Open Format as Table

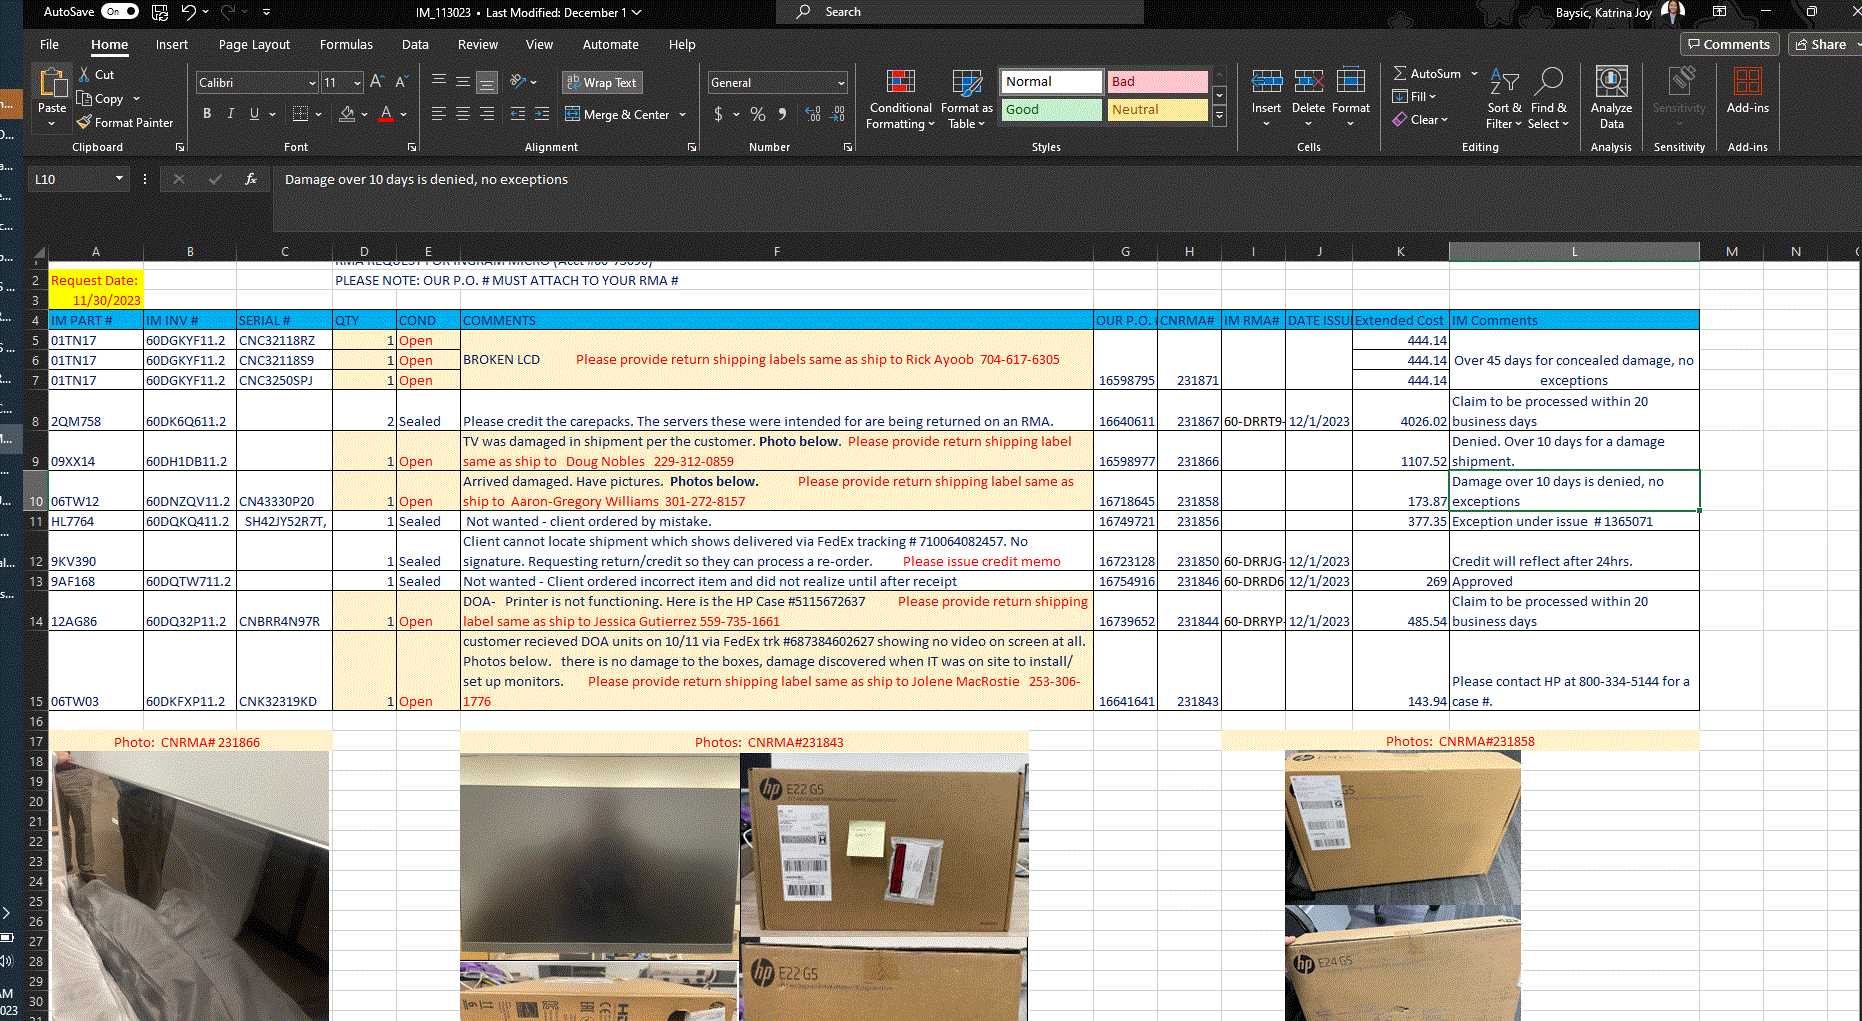[967, 99]
